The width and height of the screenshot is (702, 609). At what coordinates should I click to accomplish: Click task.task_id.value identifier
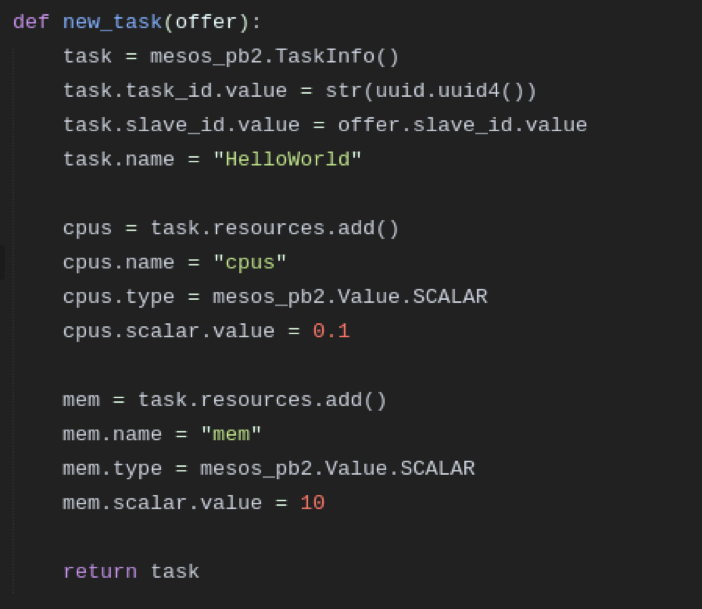pyautogui.click(x=175, y=92)
